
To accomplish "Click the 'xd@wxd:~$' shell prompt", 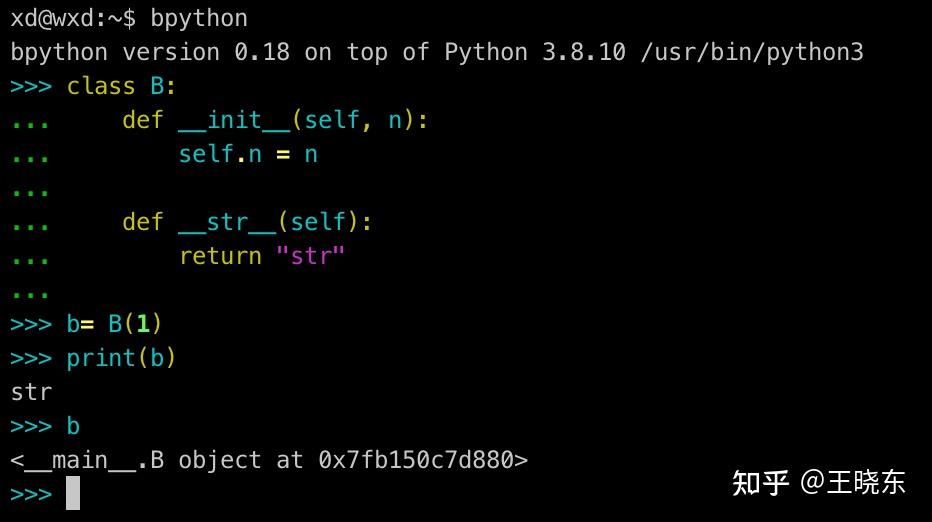I will 73,18.
